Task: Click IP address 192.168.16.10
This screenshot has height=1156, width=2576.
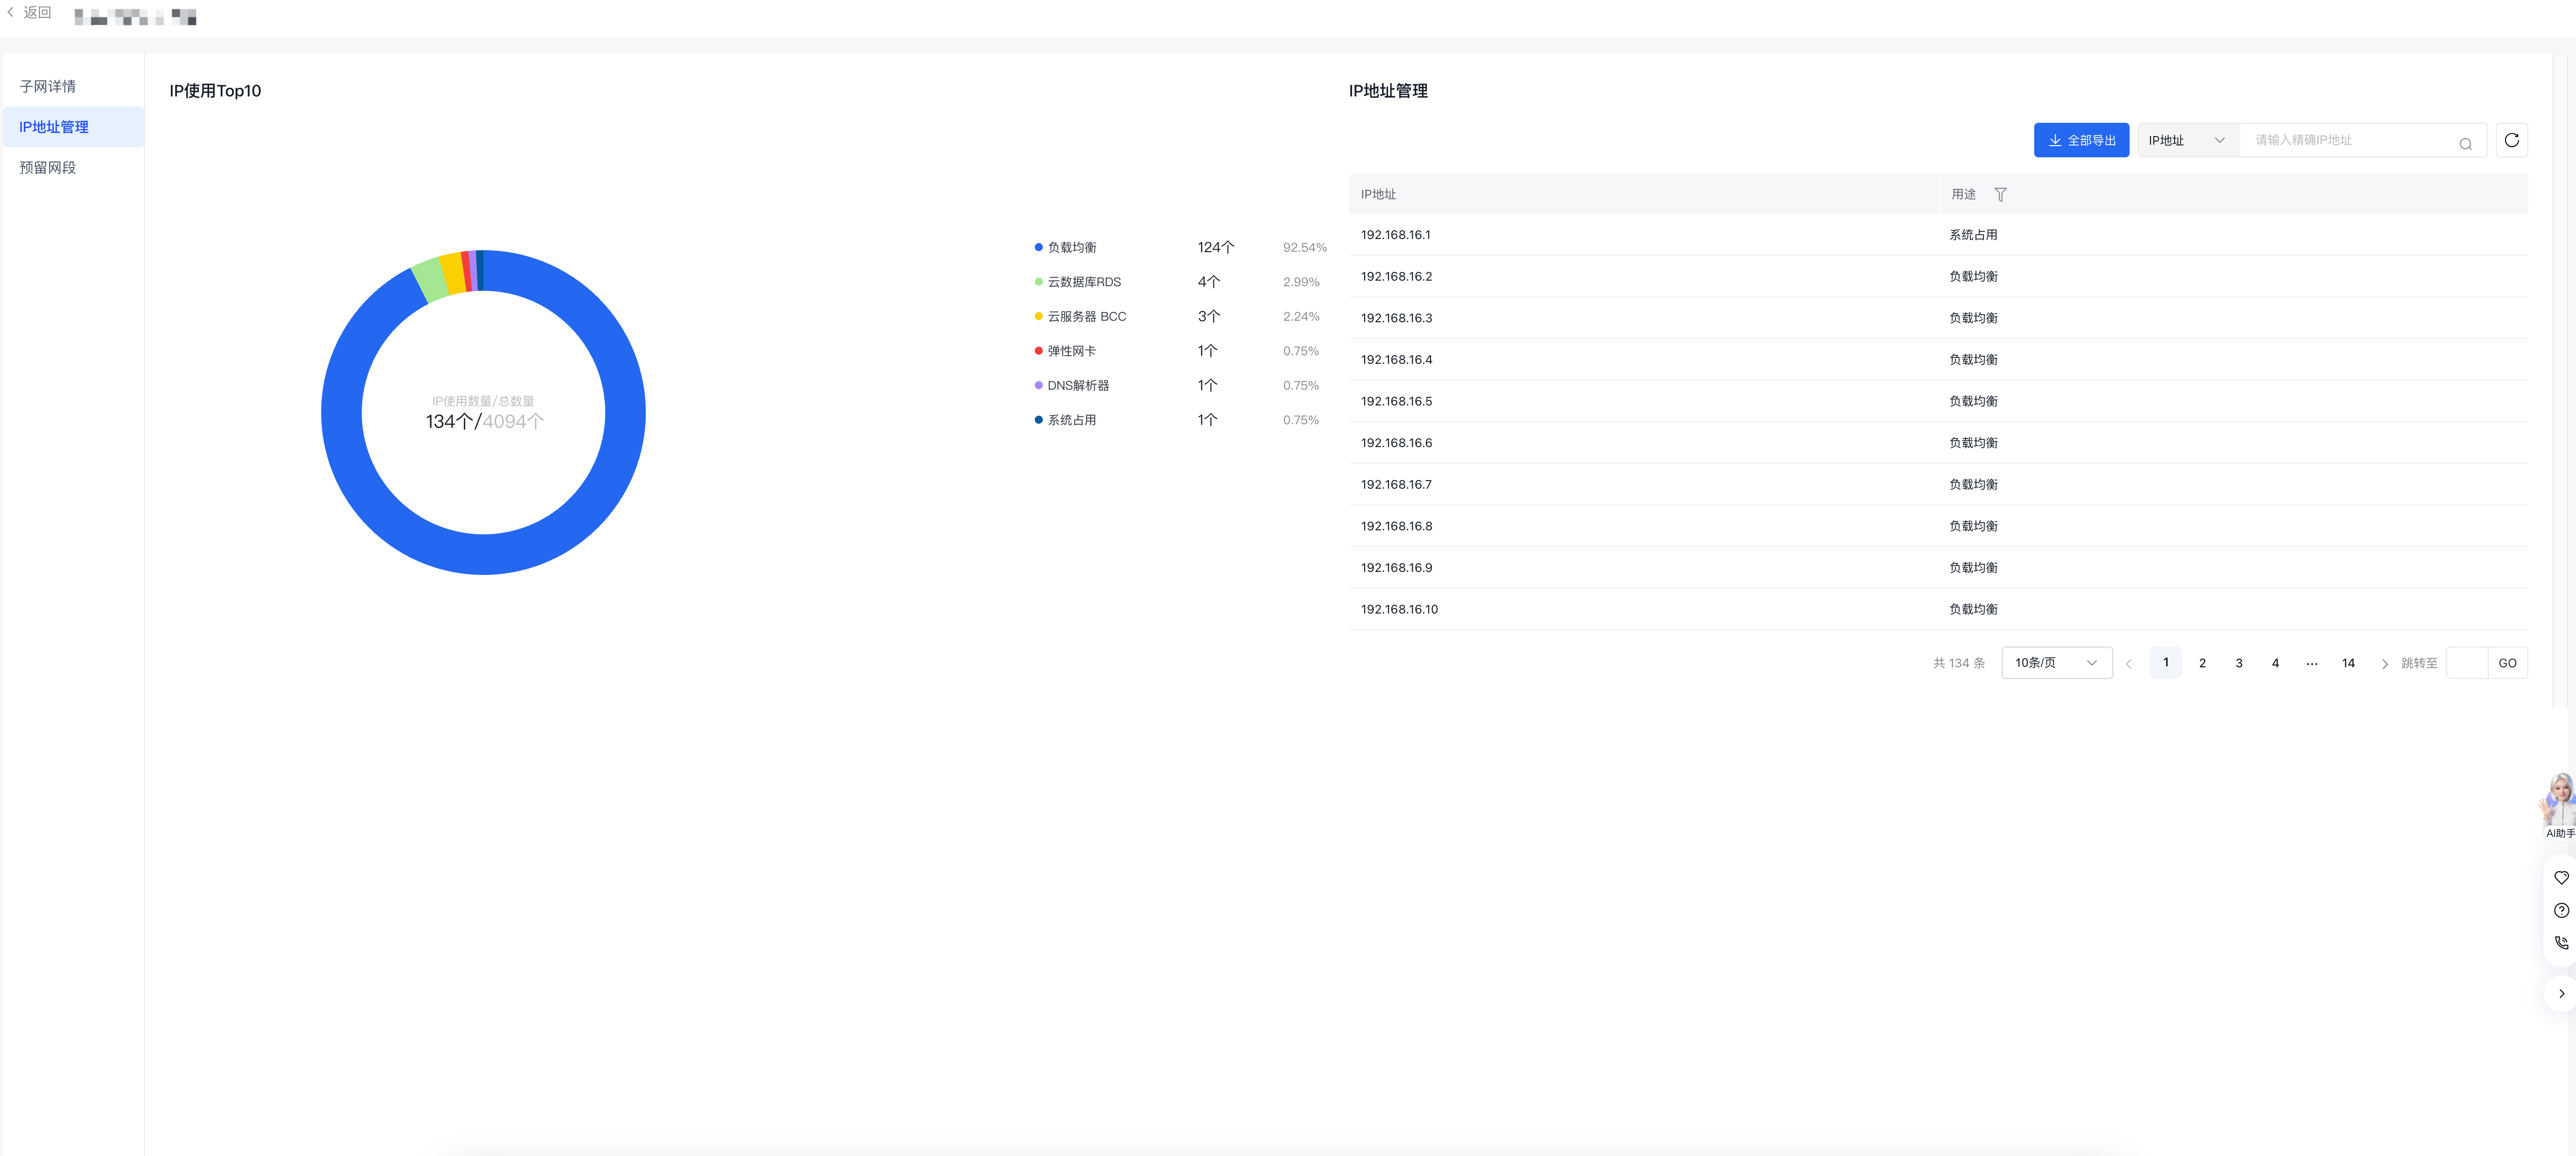Action: point(1399,609)
